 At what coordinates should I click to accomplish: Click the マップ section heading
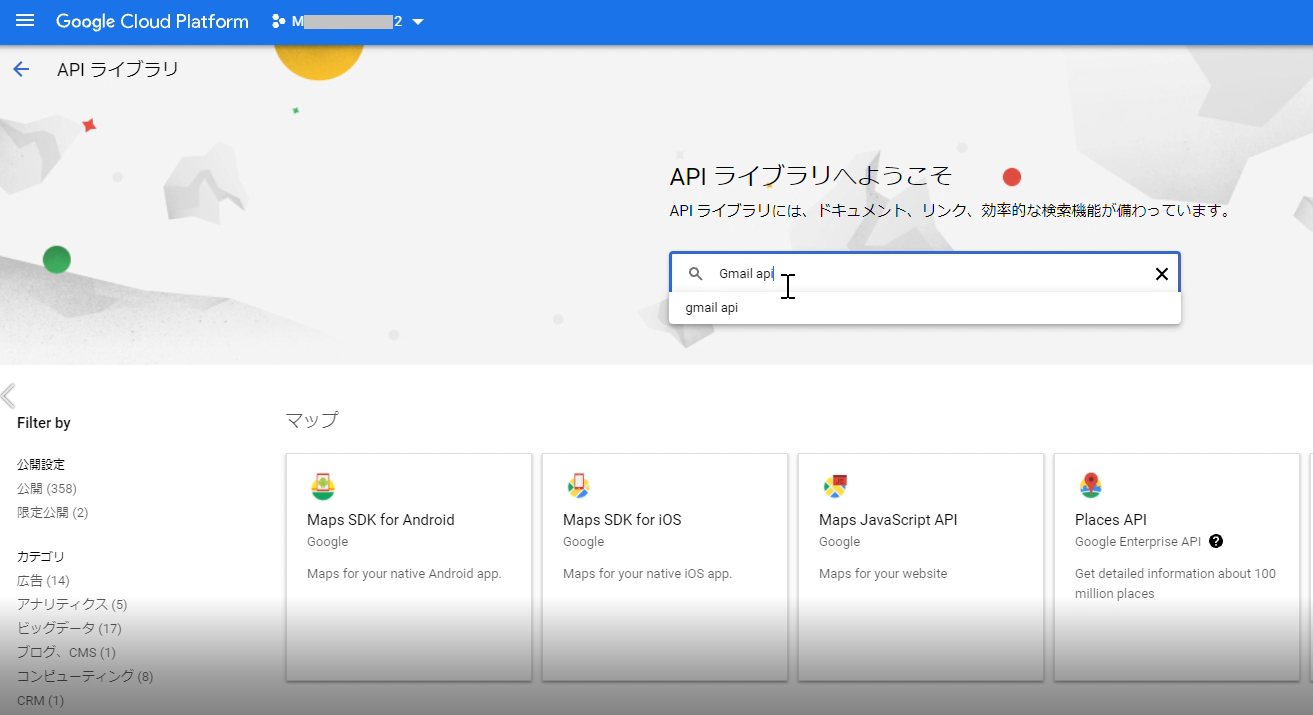pyautogui.click(x=312, y=420)
